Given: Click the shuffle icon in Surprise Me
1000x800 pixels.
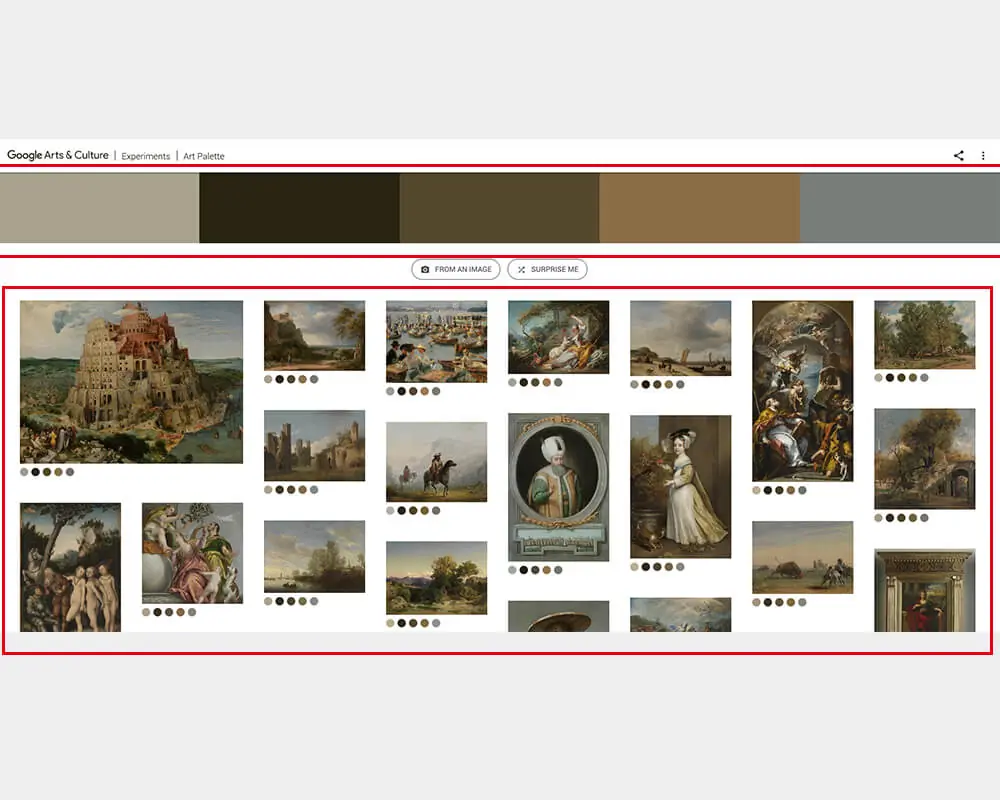Looking at the screenshot, I should (521, 270).
